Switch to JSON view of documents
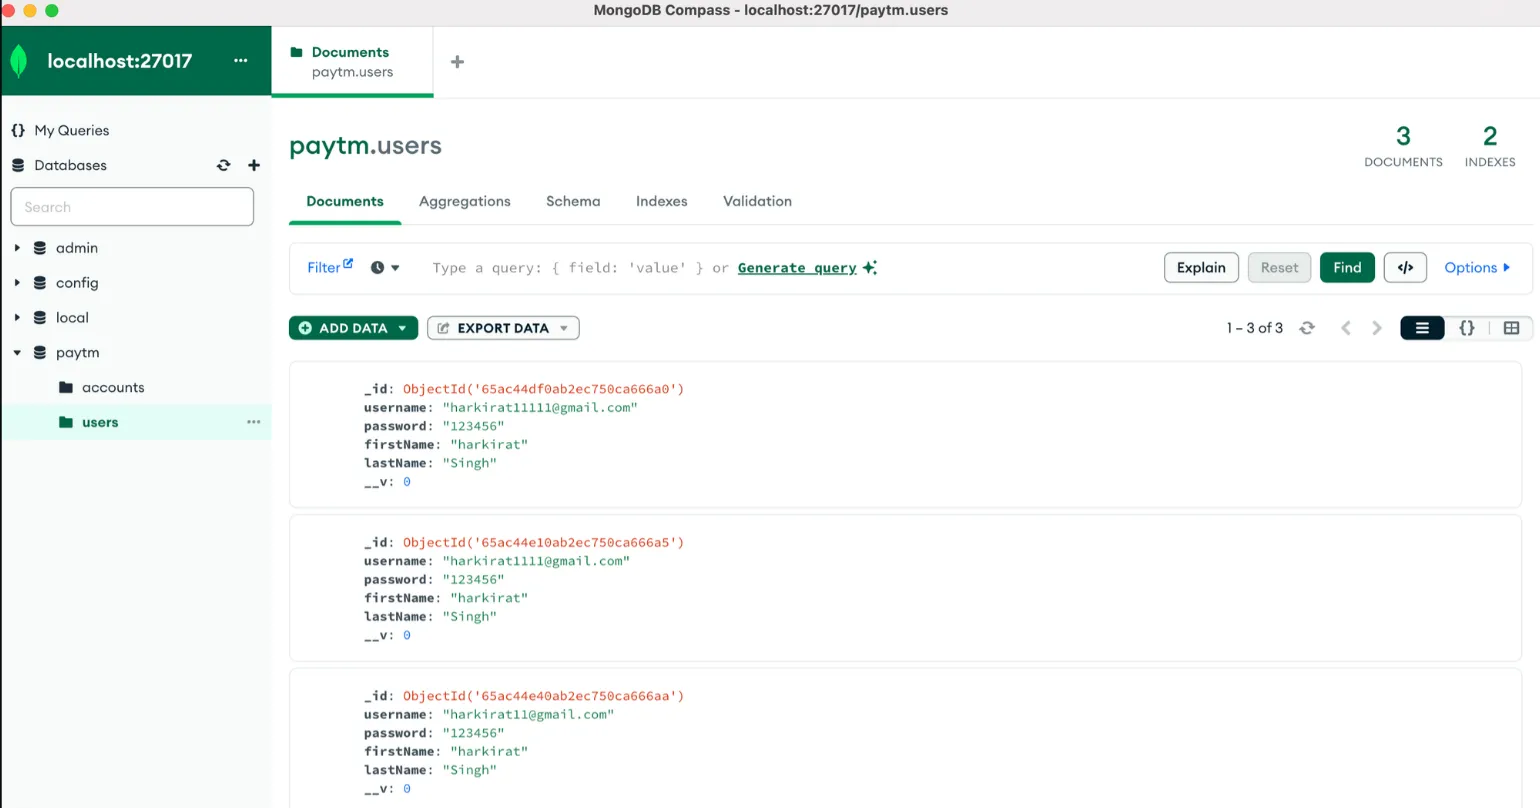This screenshot has width=1540, height=808. (x=1466, y=328)
